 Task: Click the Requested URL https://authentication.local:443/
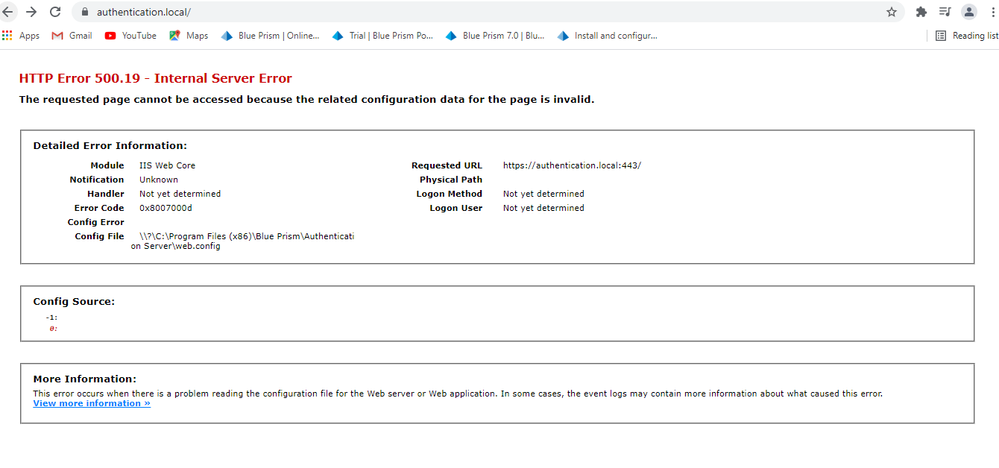(572, 166)
